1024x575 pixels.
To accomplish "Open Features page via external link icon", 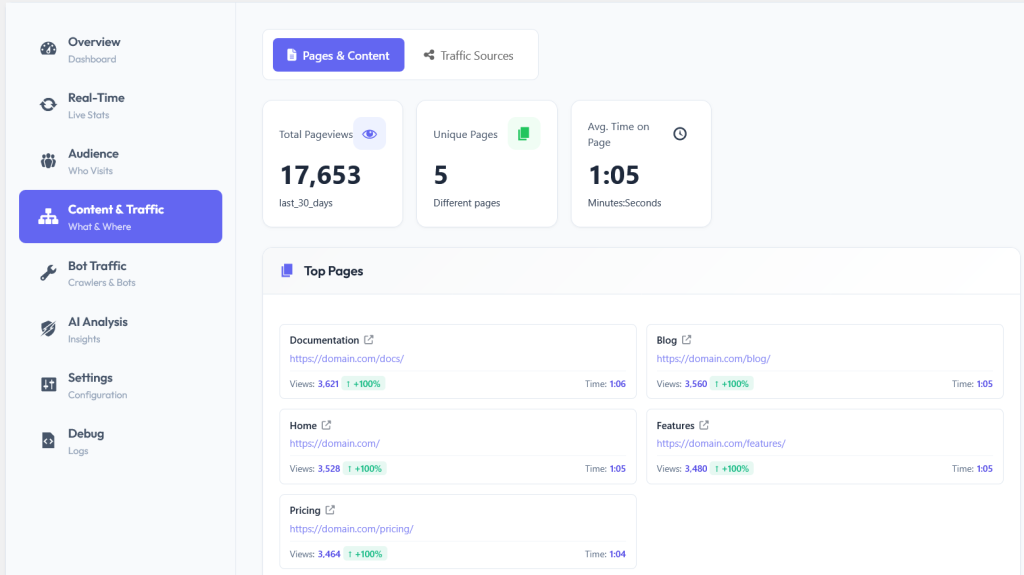I will click(x=704, y=425).
